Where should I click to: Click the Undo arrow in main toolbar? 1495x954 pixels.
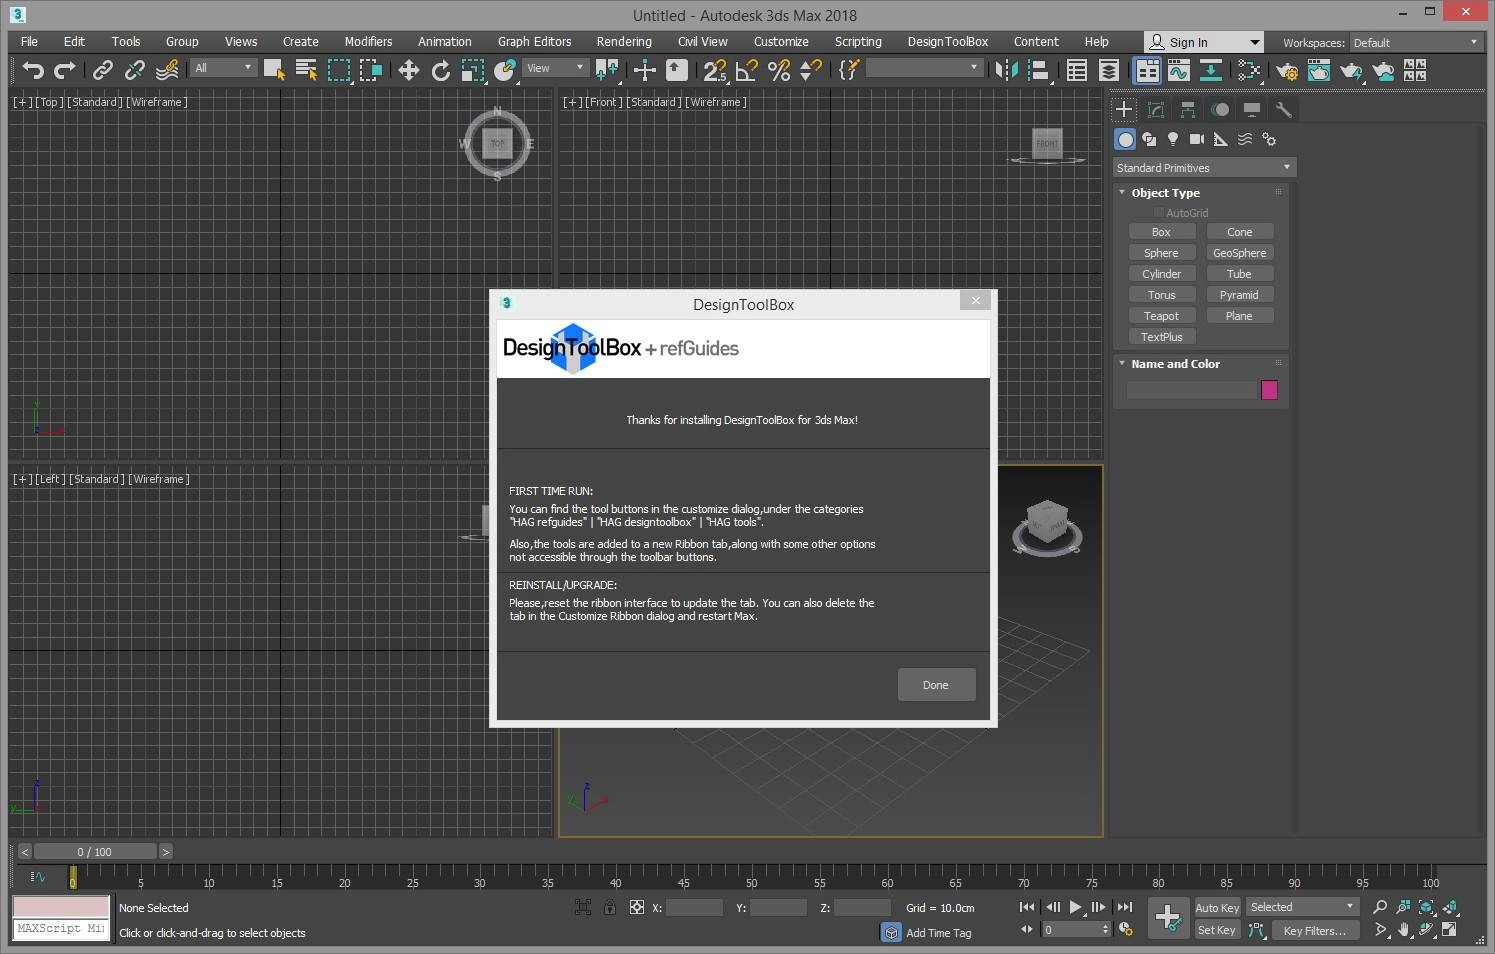click(33, 70)
